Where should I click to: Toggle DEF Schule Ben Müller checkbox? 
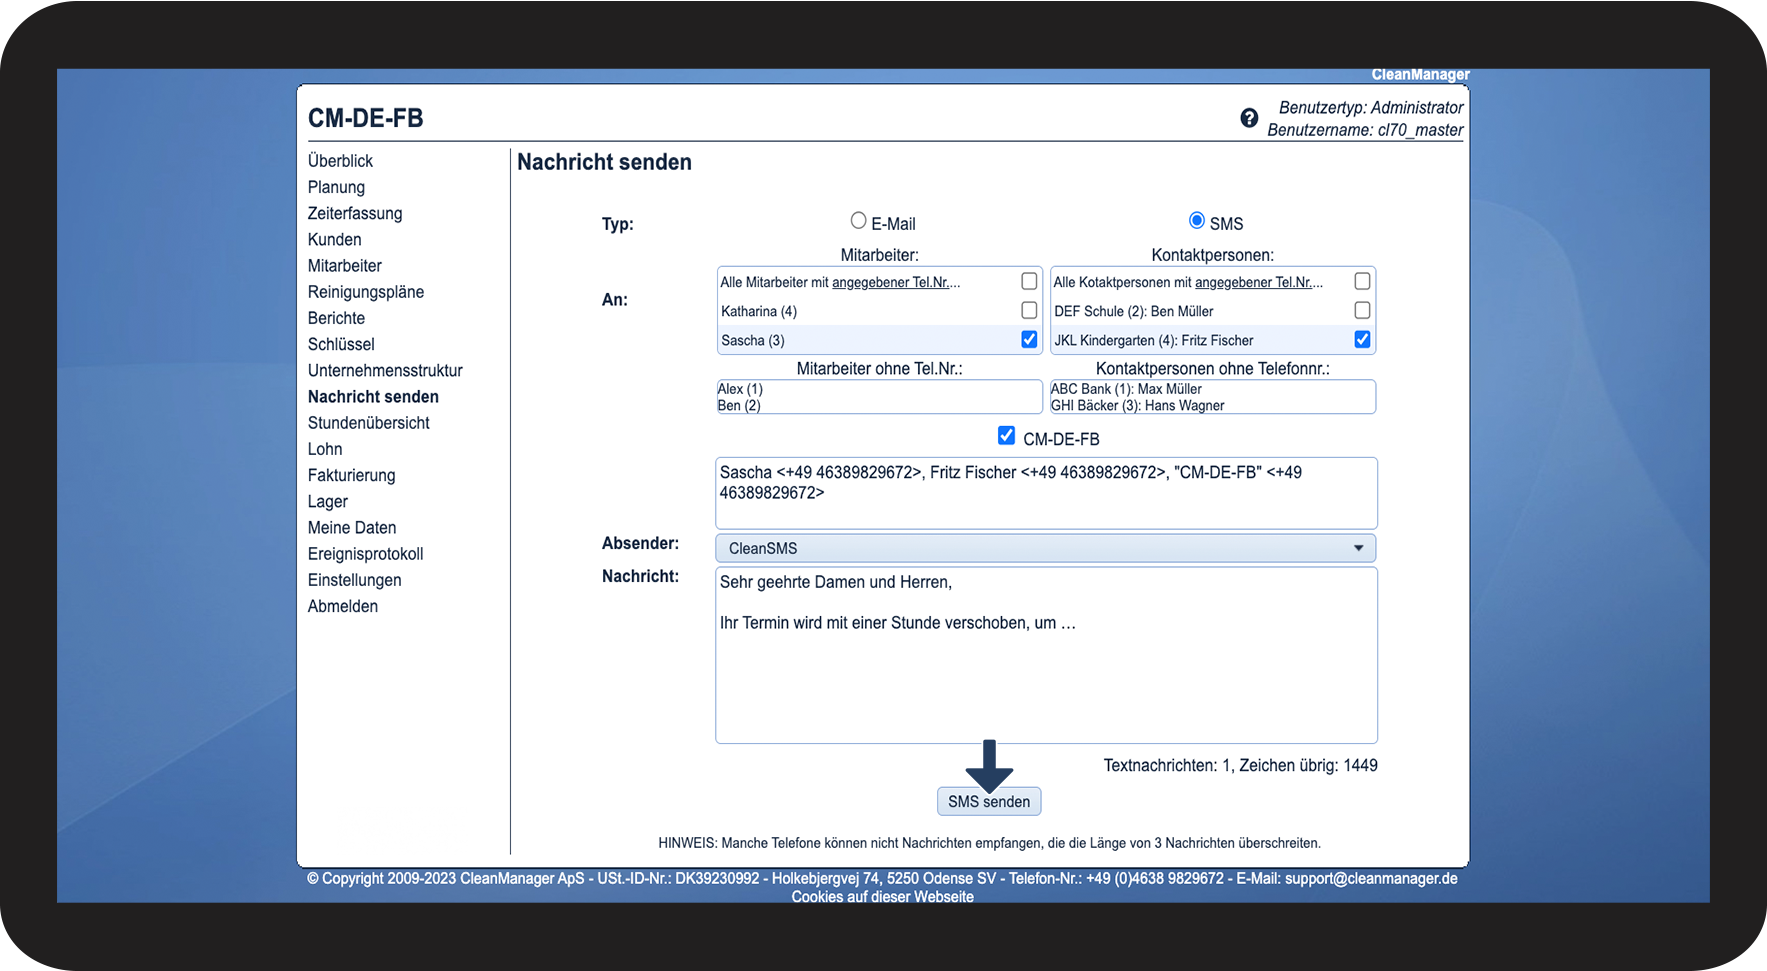click(1362, 311)
